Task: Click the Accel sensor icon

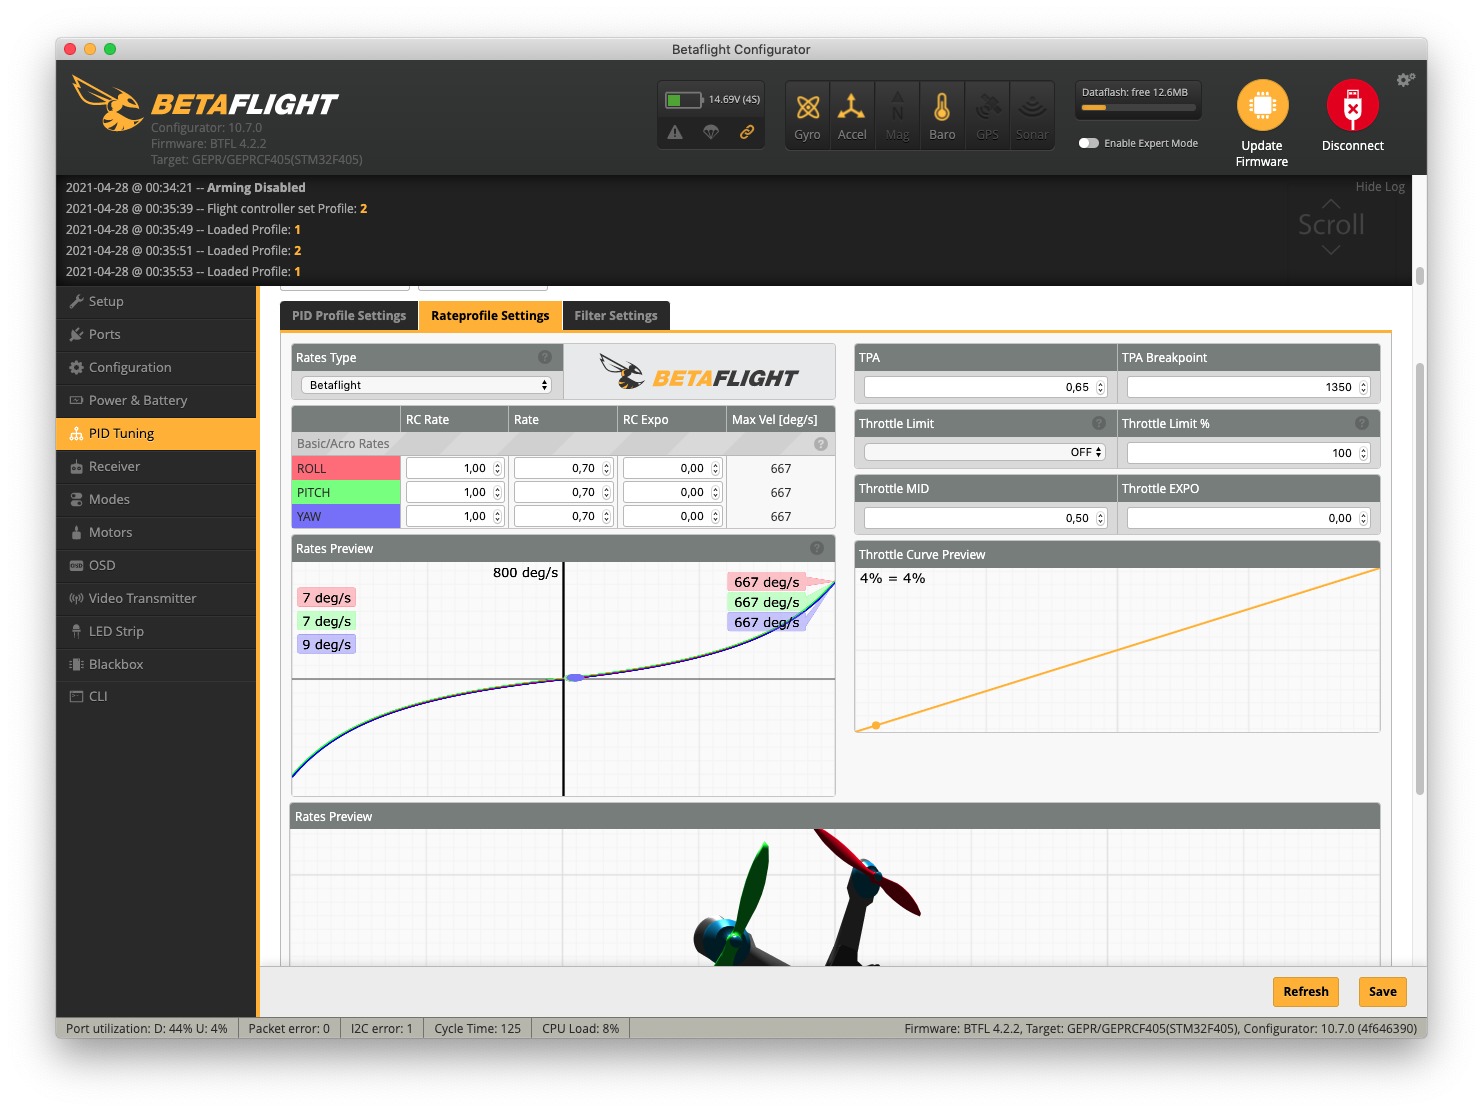Action: (852, 115)
